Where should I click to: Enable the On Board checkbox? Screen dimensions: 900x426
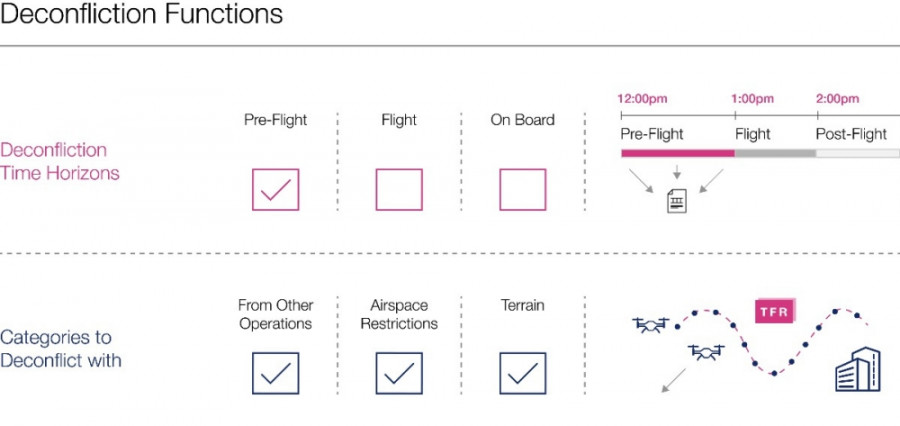(523, 189)
